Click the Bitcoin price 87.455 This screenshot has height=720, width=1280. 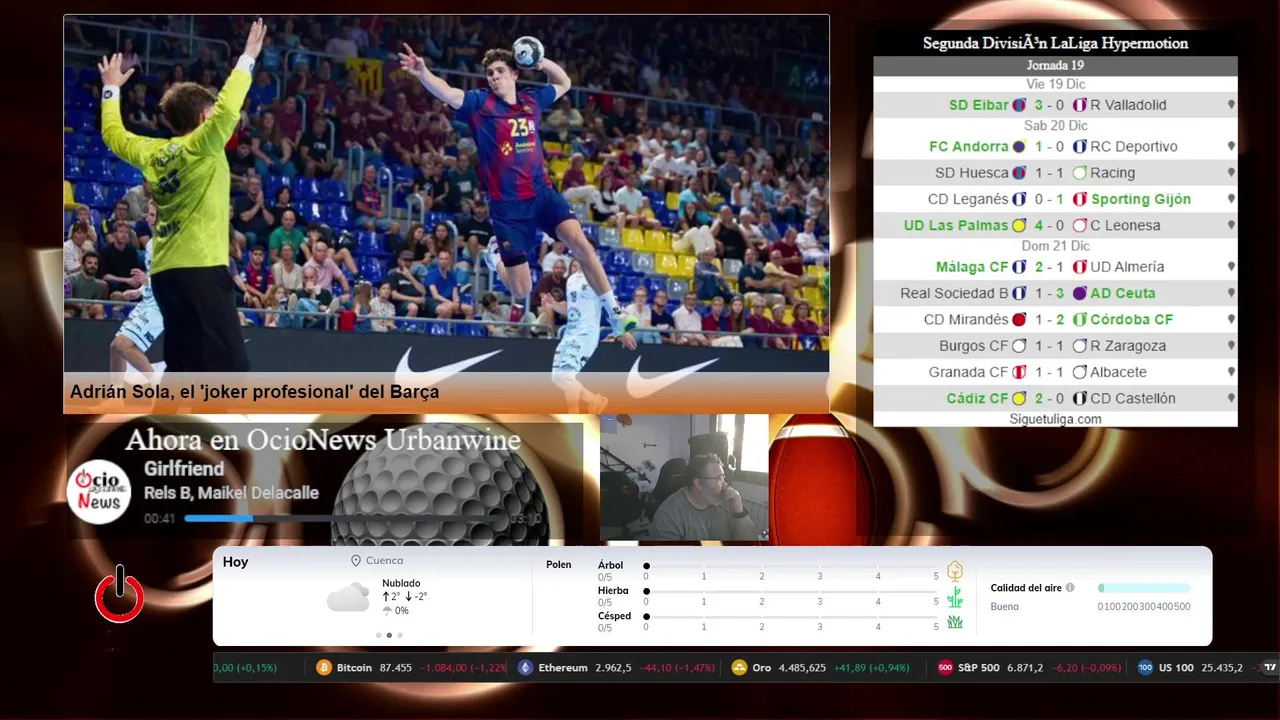396,667
